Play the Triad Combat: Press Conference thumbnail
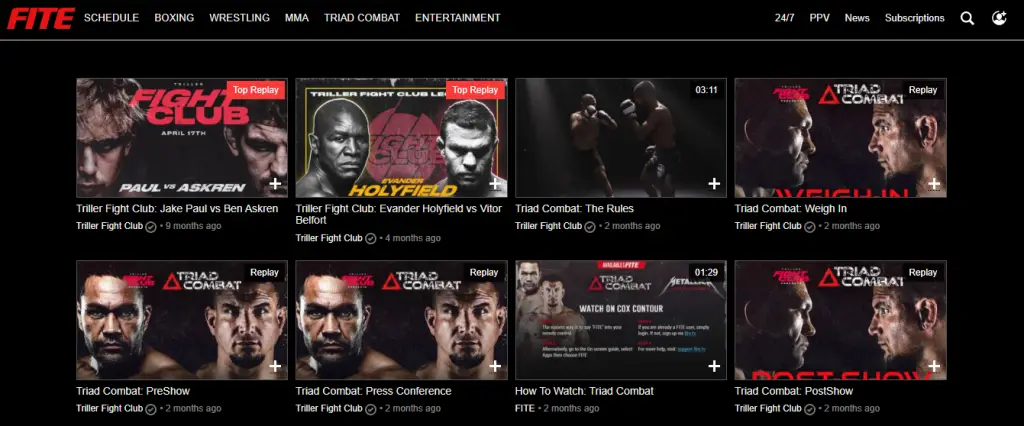The height and width of the screenshot is (426, 1024). click(401, 320)
